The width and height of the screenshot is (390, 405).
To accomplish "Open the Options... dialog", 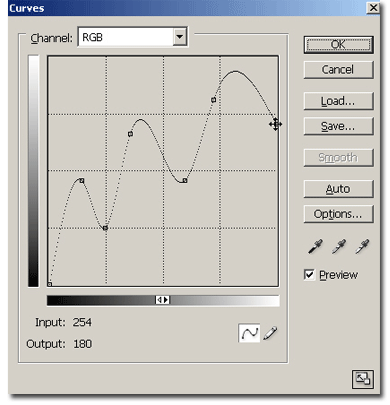I will pyautogui.click(x=338, y=214).
